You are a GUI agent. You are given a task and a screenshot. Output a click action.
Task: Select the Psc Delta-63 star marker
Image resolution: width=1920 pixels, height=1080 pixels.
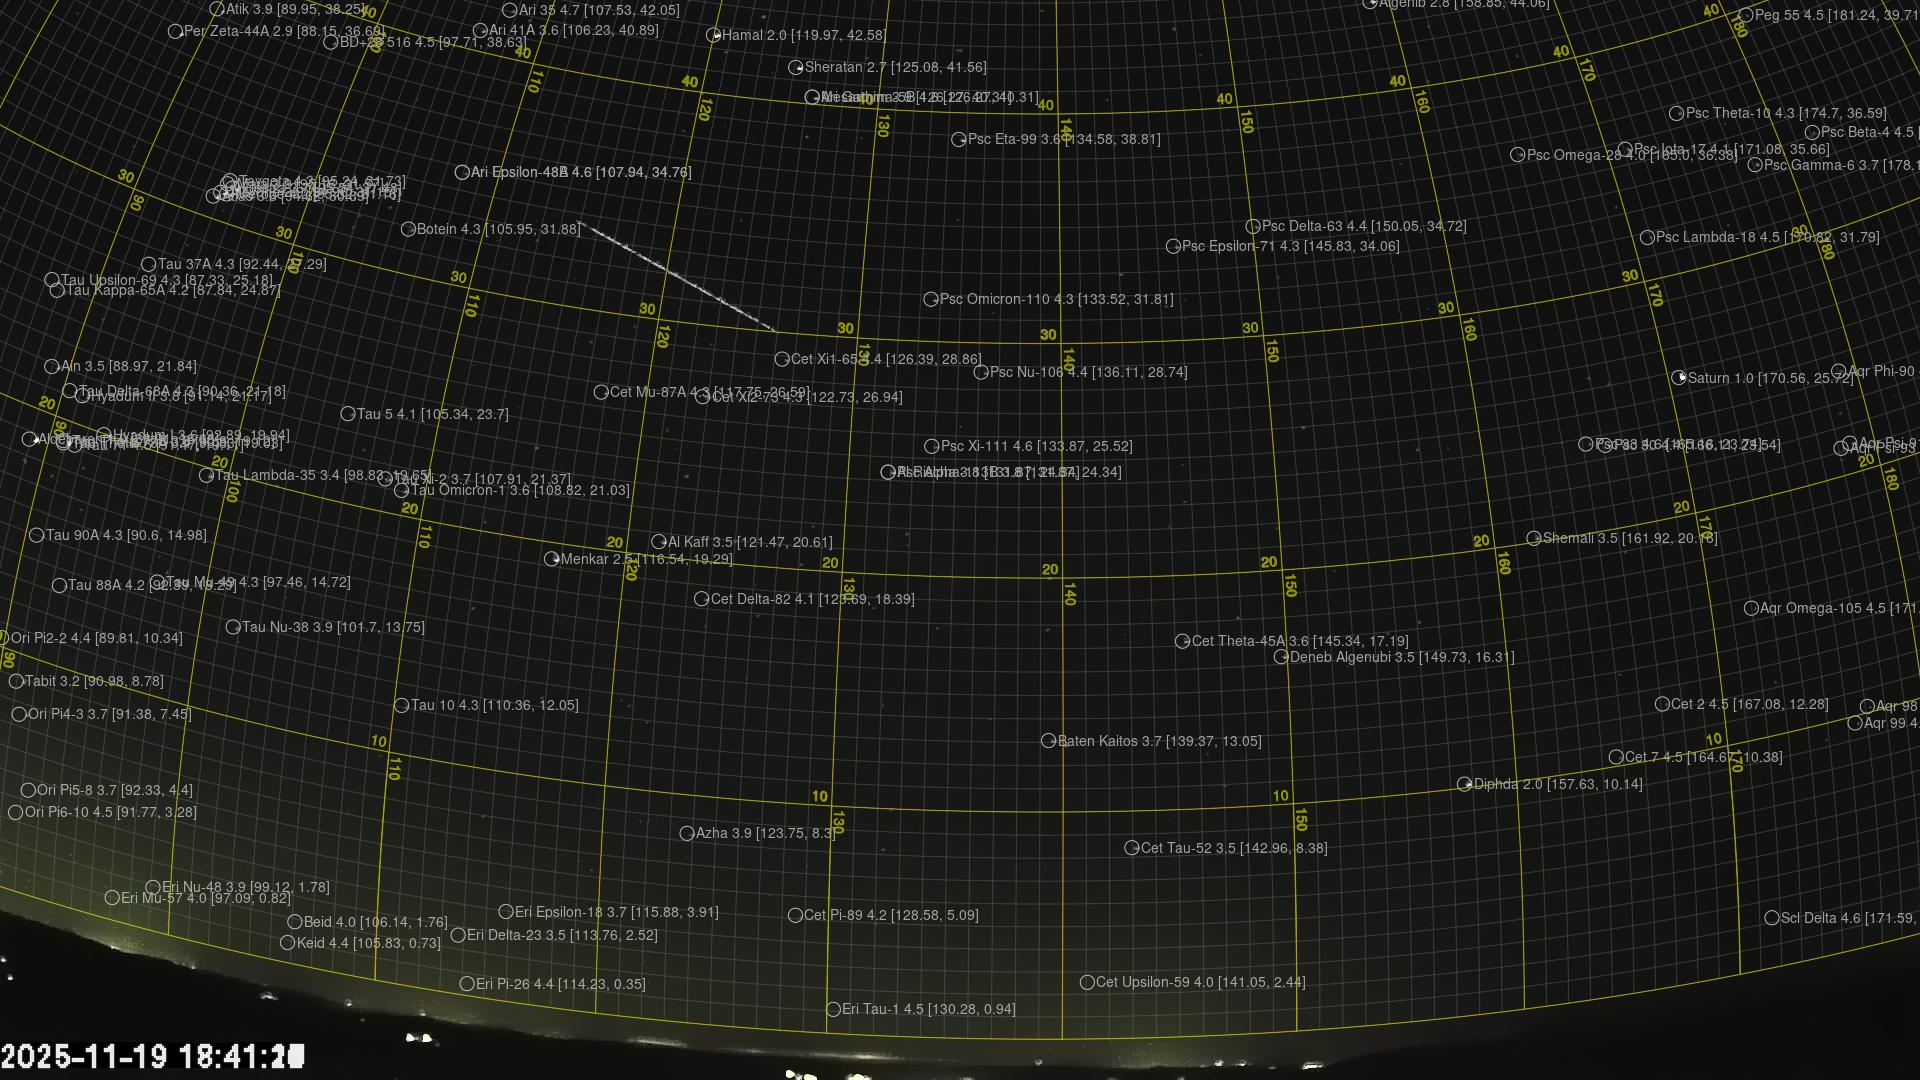pos(1253,227)
